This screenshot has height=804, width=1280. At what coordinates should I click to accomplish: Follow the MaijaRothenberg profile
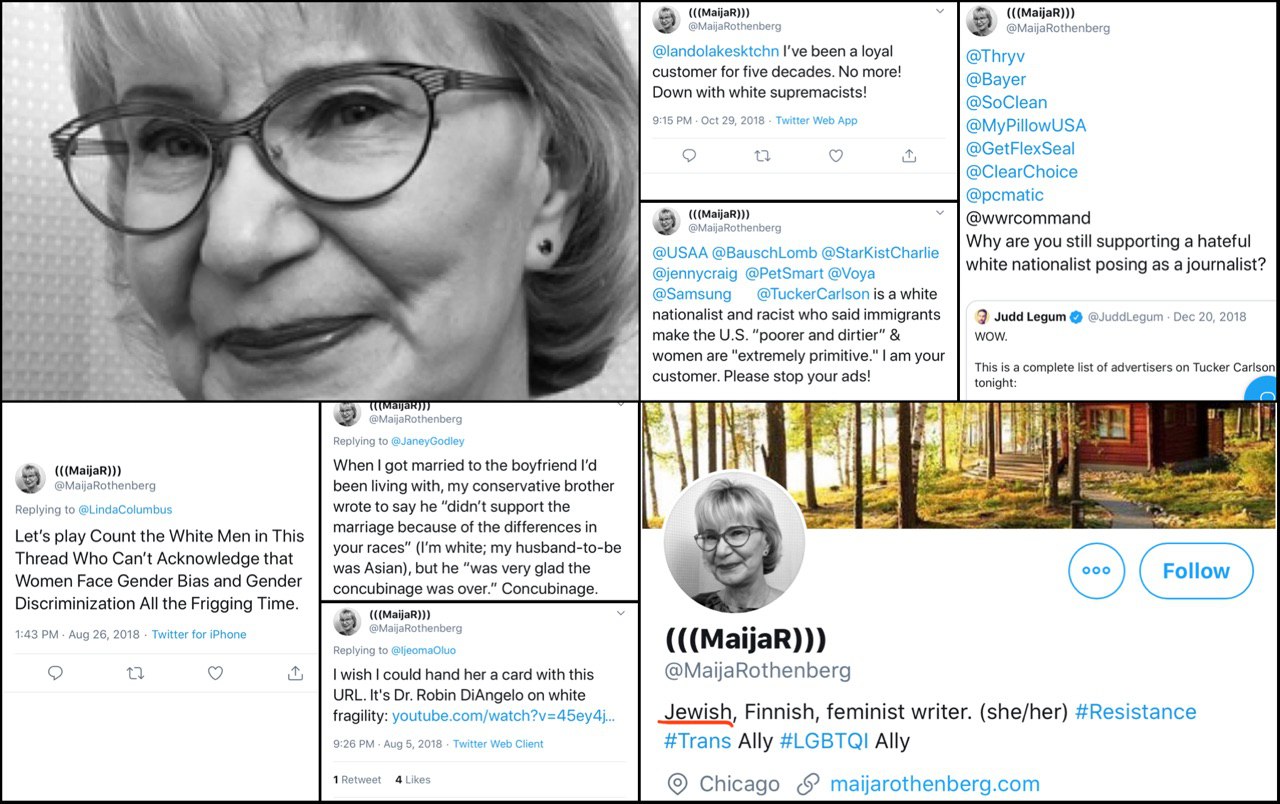1196,571
